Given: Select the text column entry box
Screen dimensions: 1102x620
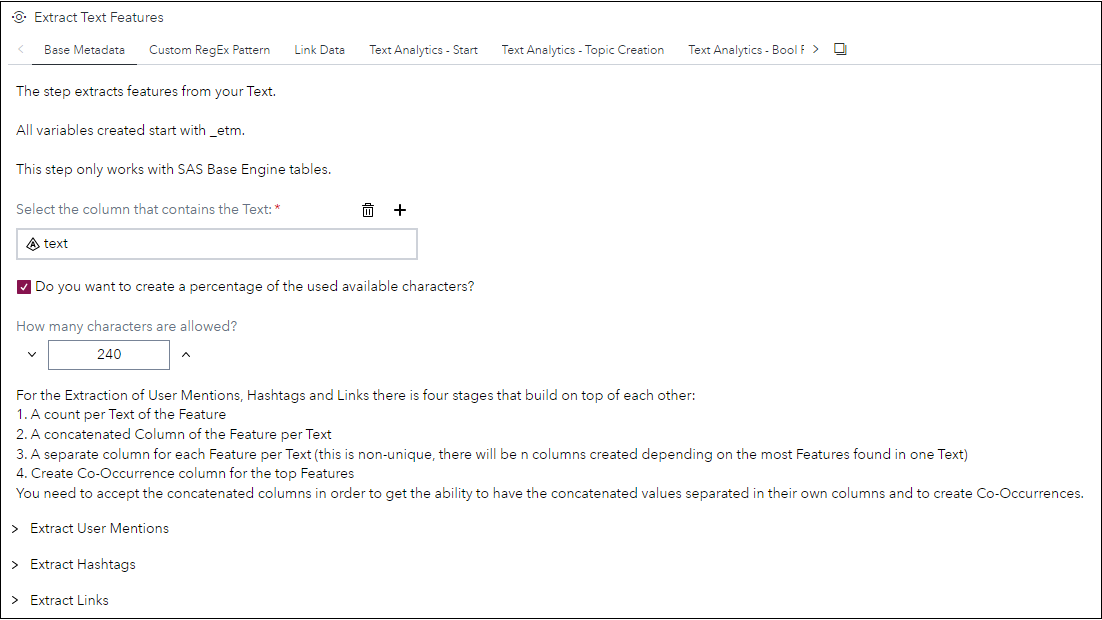Looking at the screenshot, I should (x=216, y=244).
